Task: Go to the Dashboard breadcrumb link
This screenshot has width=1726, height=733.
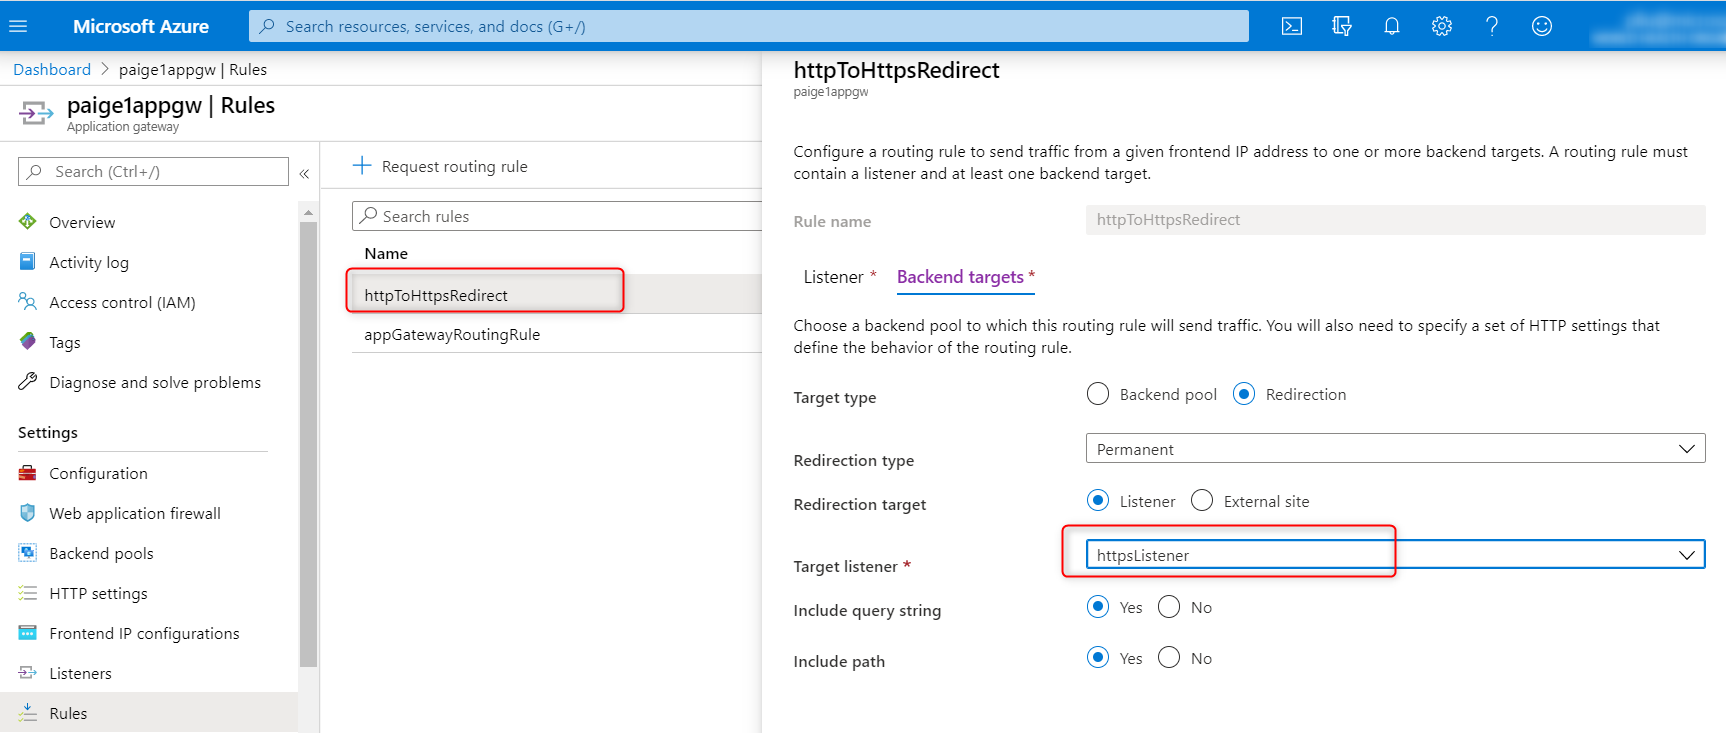Action: point(52,69)
